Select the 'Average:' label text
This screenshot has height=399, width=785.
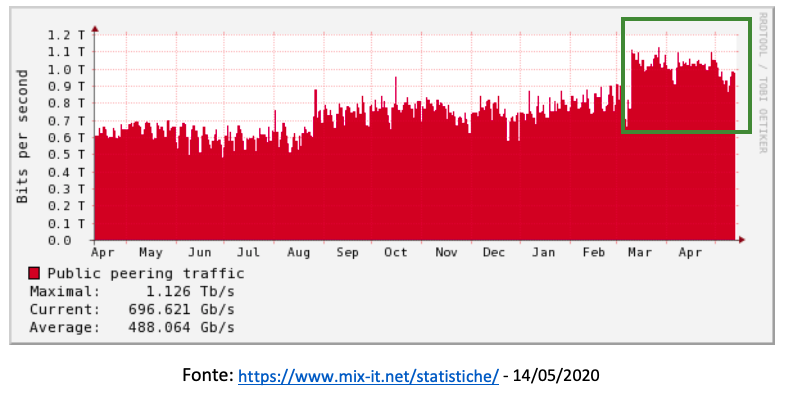coord(65,327)
